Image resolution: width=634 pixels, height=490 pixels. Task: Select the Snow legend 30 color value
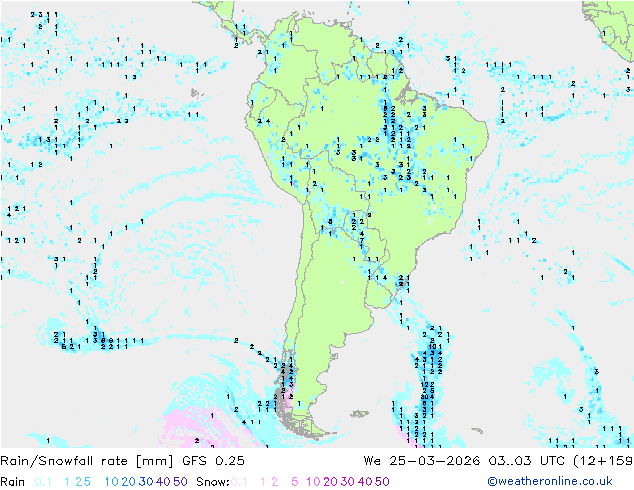348,482
